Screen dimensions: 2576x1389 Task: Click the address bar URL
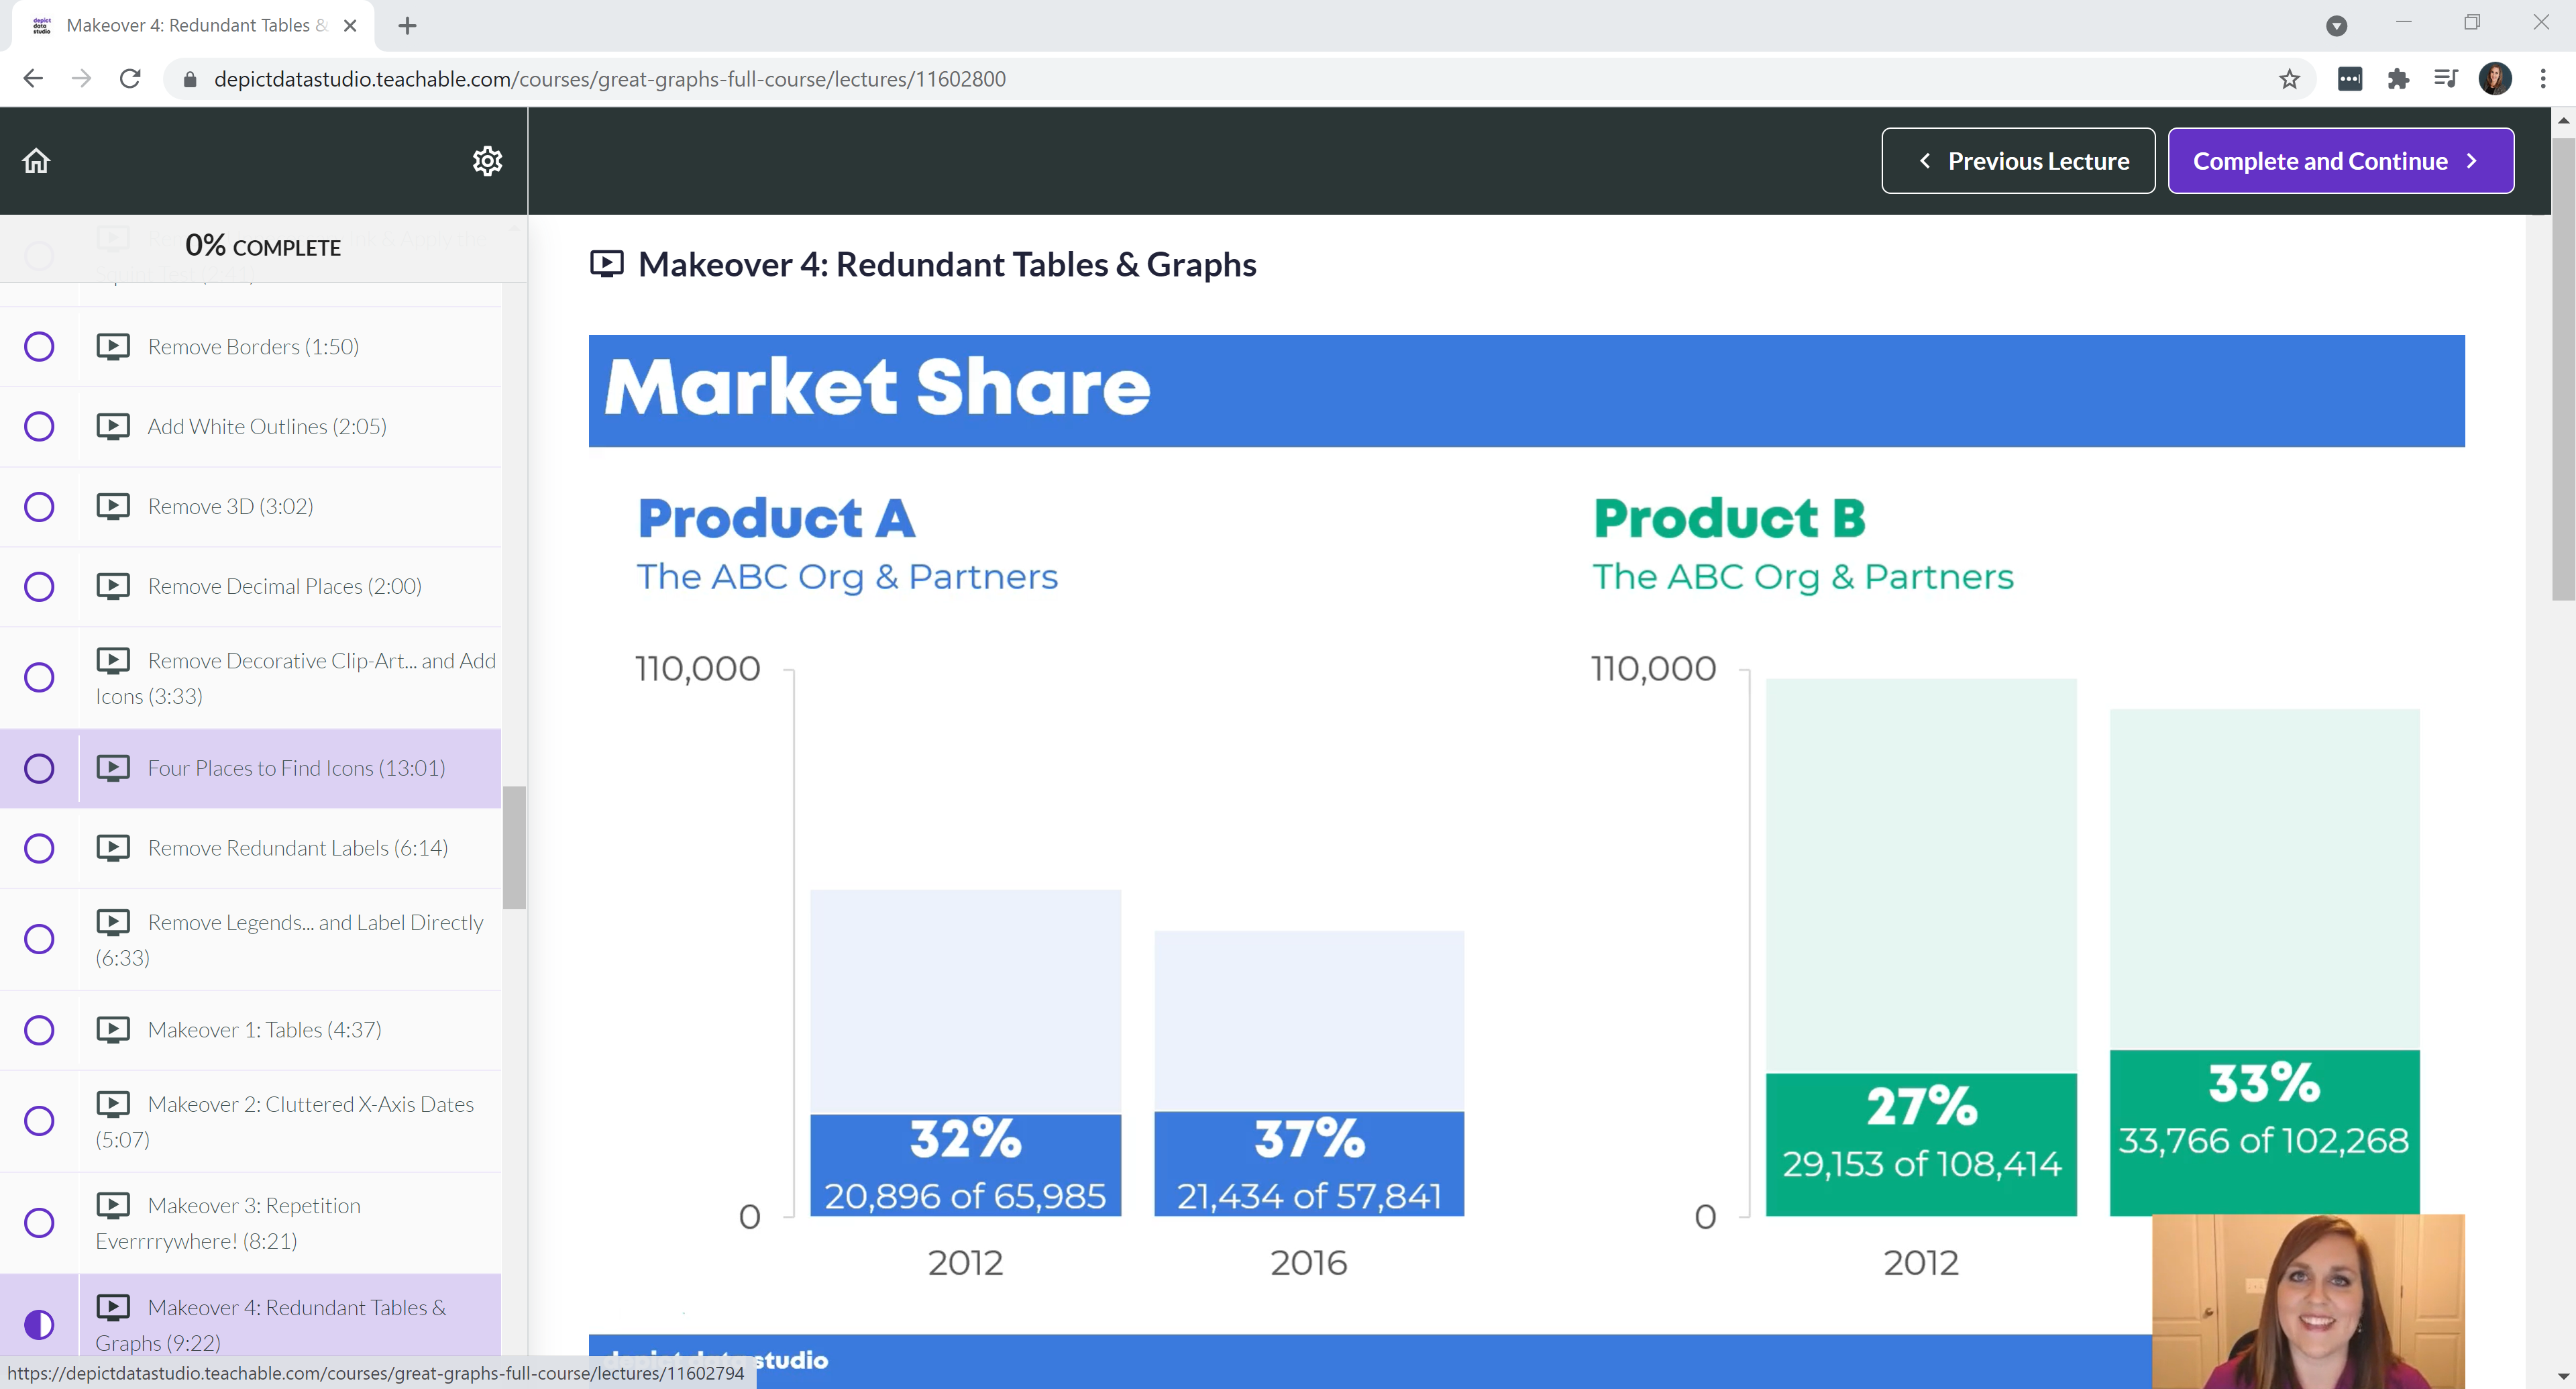(x=610, y=79)
